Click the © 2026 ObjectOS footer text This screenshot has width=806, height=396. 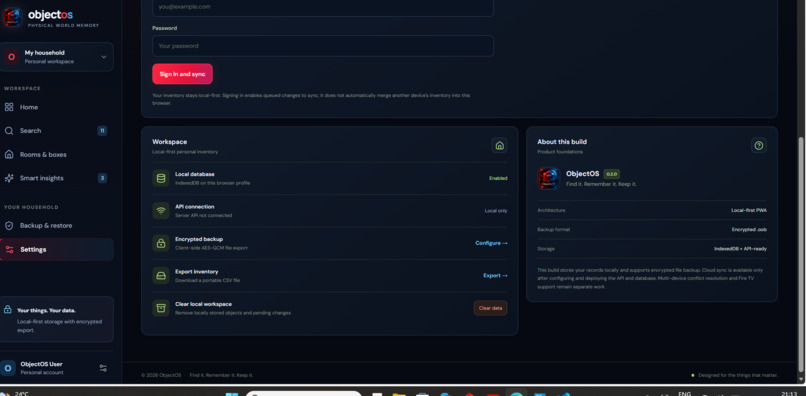click(161, 375)
